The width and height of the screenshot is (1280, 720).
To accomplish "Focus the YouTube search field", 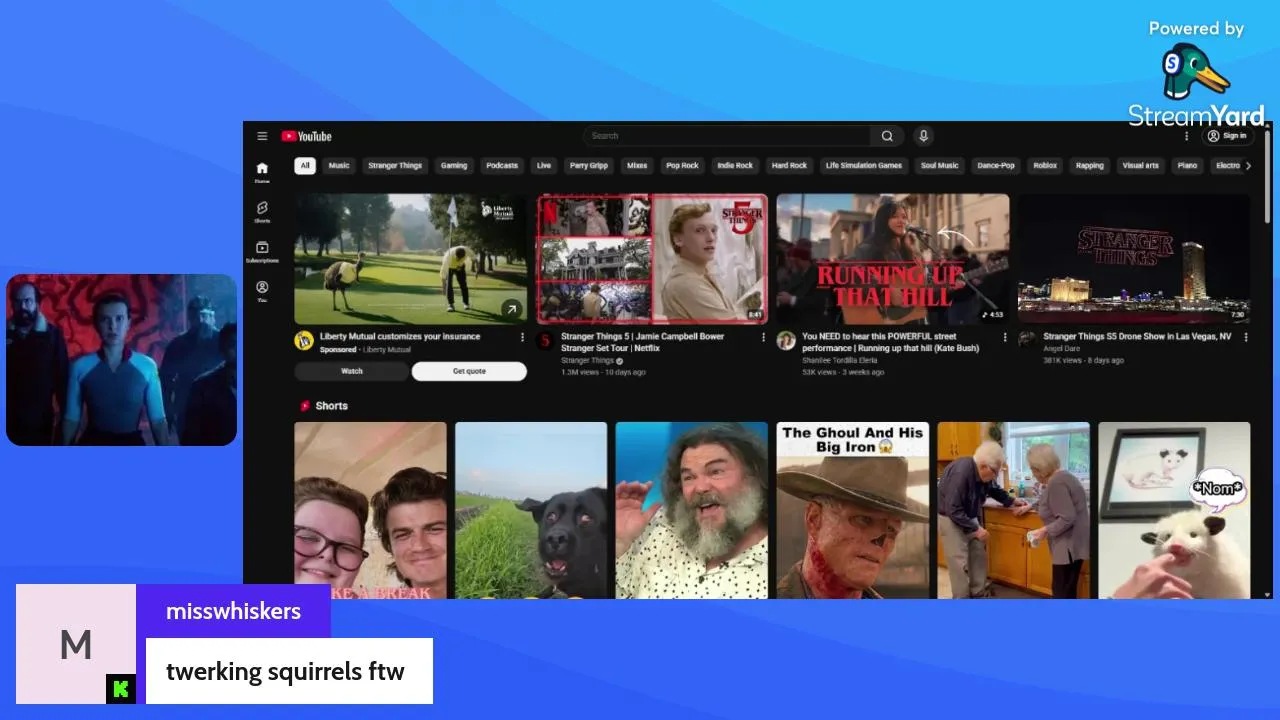I will pos(727,136).
